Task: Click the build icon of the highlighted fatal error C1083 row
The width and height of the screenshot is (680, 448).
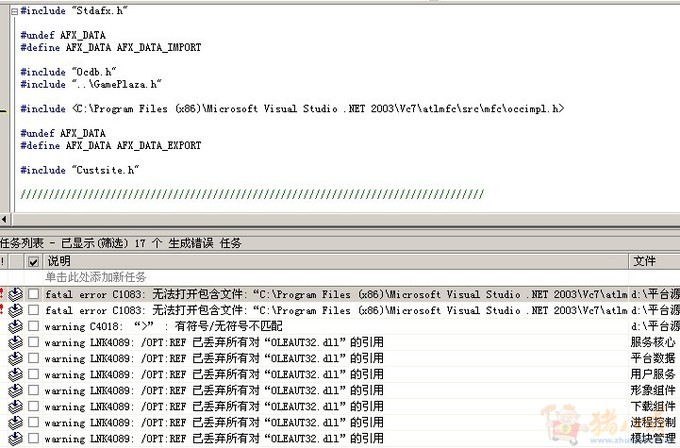Action: tap(16, 294)
